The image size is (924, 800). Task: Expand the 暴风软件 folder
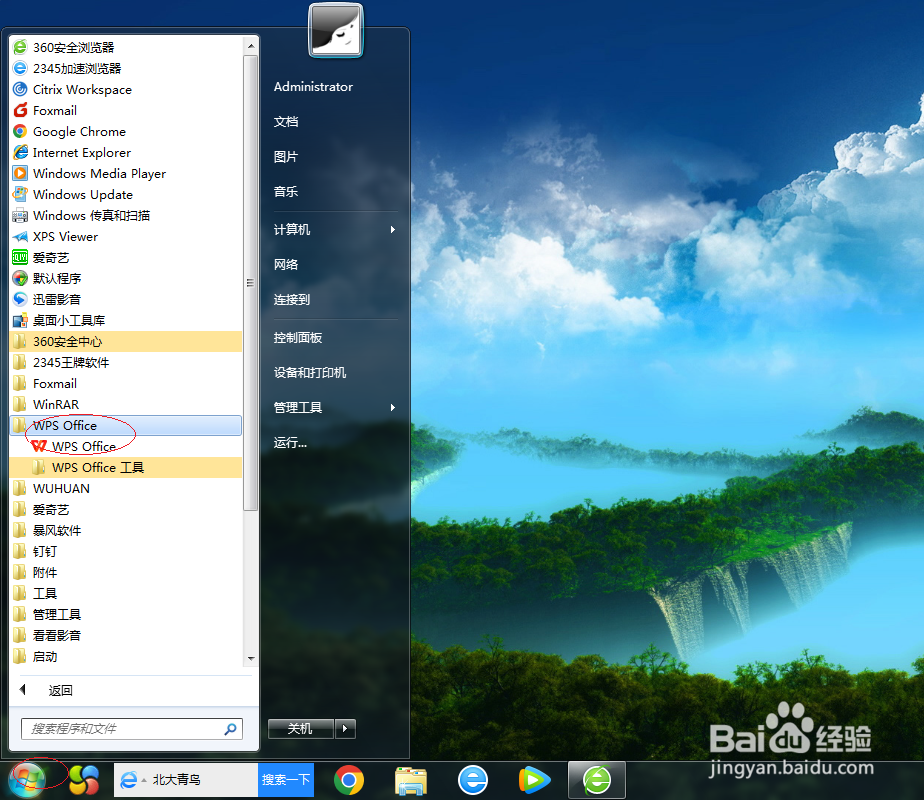tap(126, 531)
